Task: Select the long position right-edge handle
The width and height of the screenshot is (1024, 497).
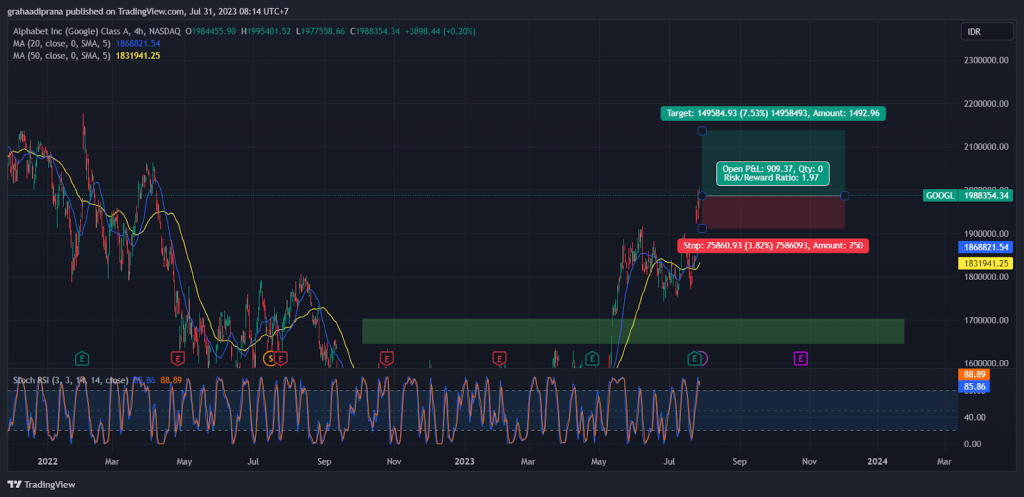Action: 845,196
